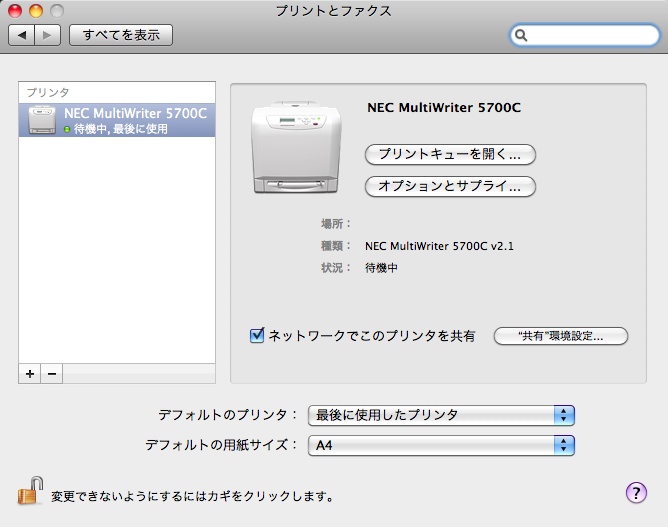Image resolution: width=668 pixels, height=527 pixels.
Task: Click the lock icon to prevent changes
Action: coord(28,492)
